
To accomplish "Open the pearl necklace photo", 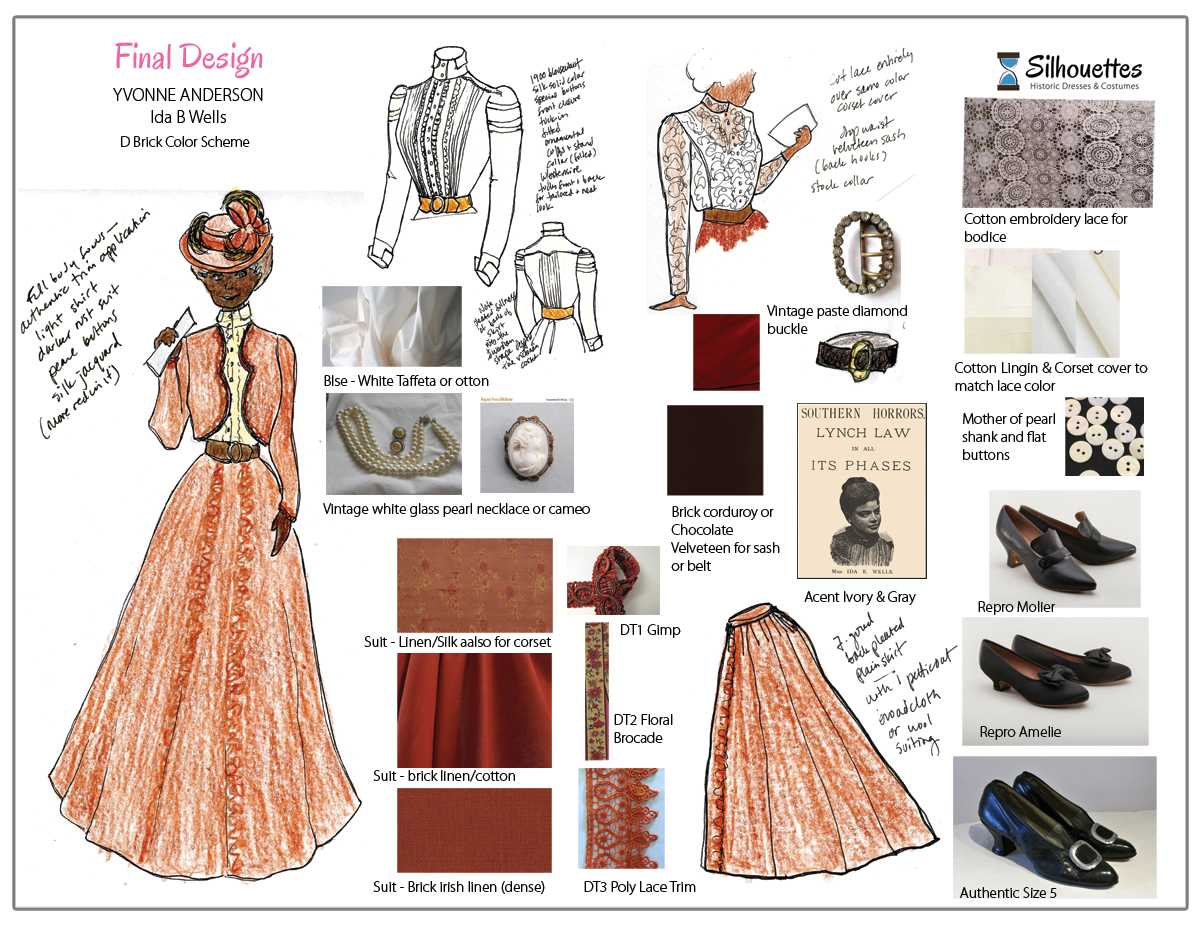I will [394, 444].
